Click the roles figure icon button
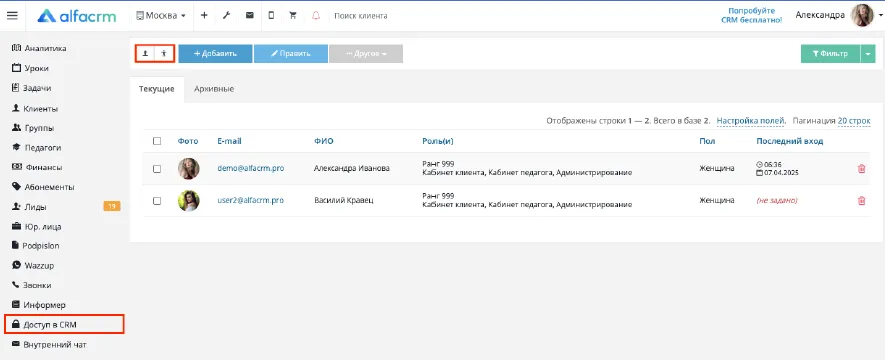Screen dimensions: 885x360 [x=164, y=54]
